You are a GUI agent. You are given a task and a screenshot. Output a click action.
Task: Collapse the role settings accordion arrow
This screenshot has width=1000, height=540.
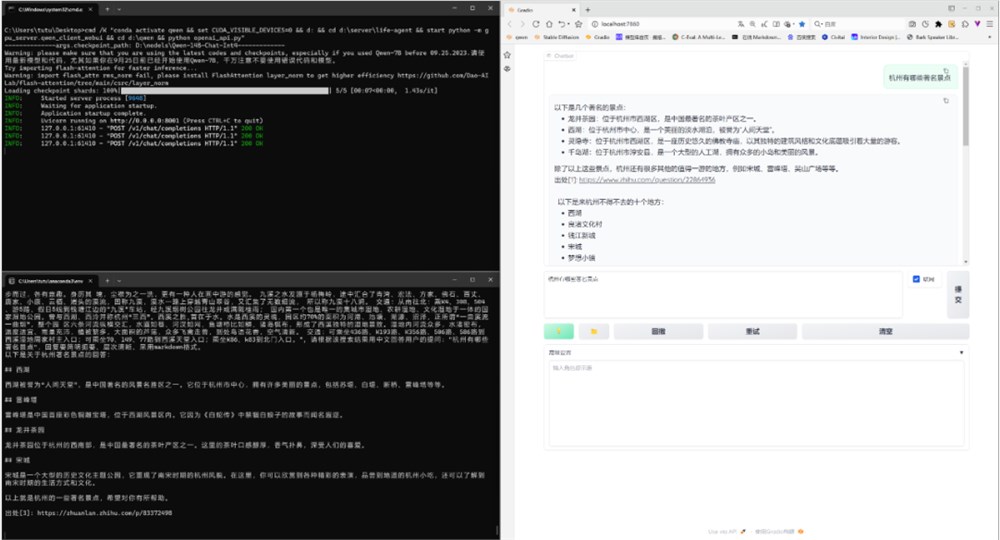pos(961,353)
